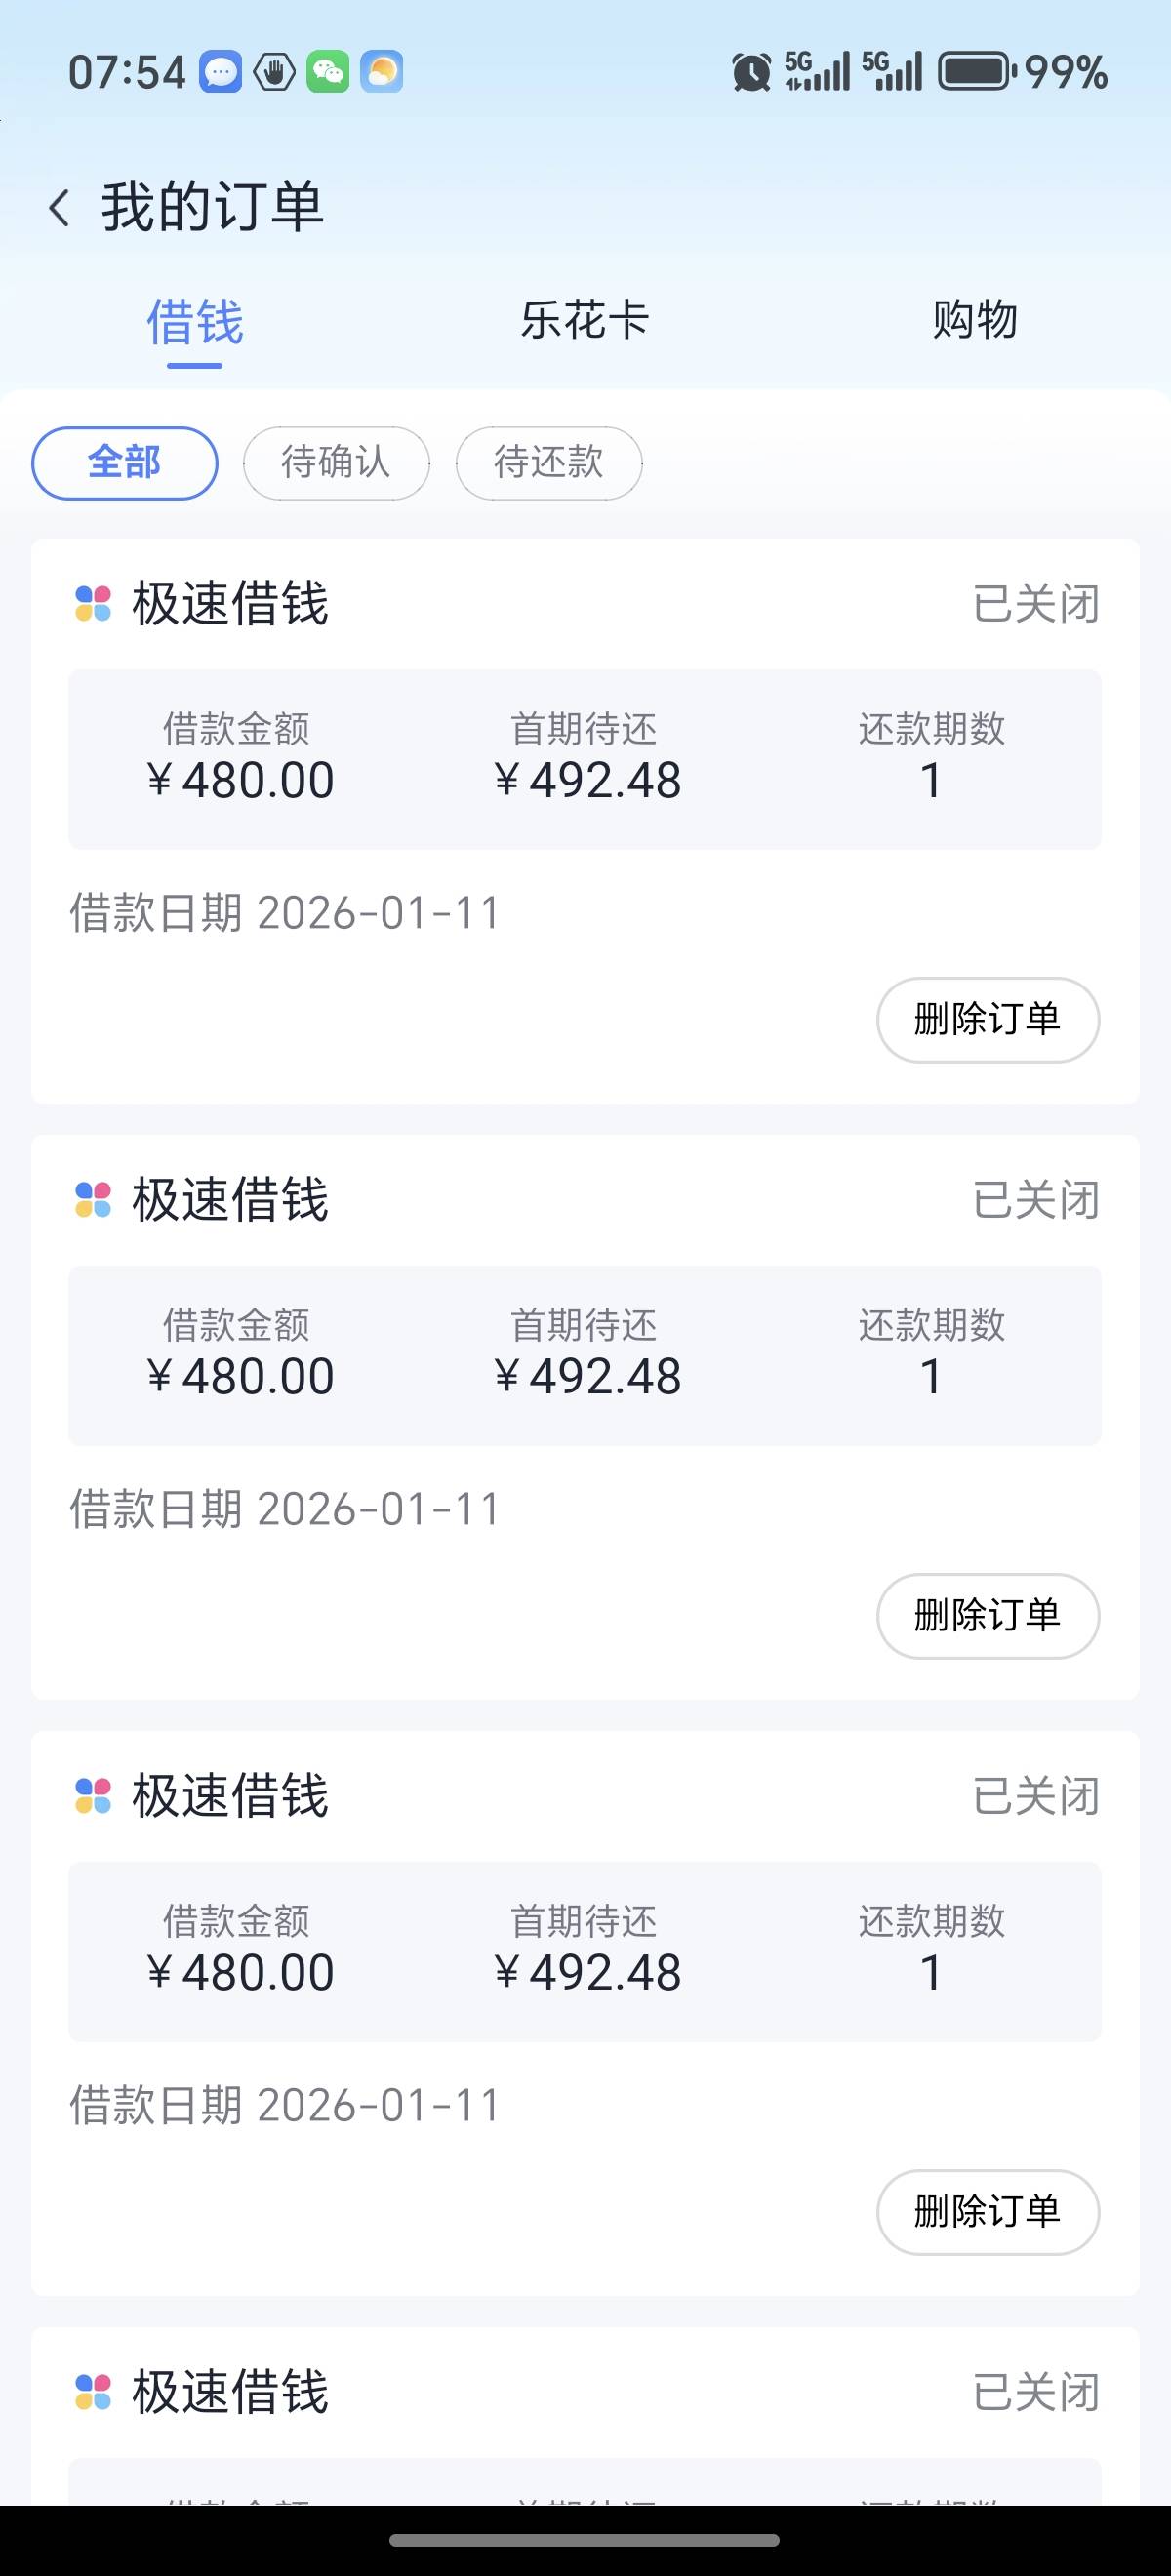The width and height of the screenshot is (1171, 2576).
Task: Tap the colorful logo of first 极速借钱 order
Action: tap(93, 604)
